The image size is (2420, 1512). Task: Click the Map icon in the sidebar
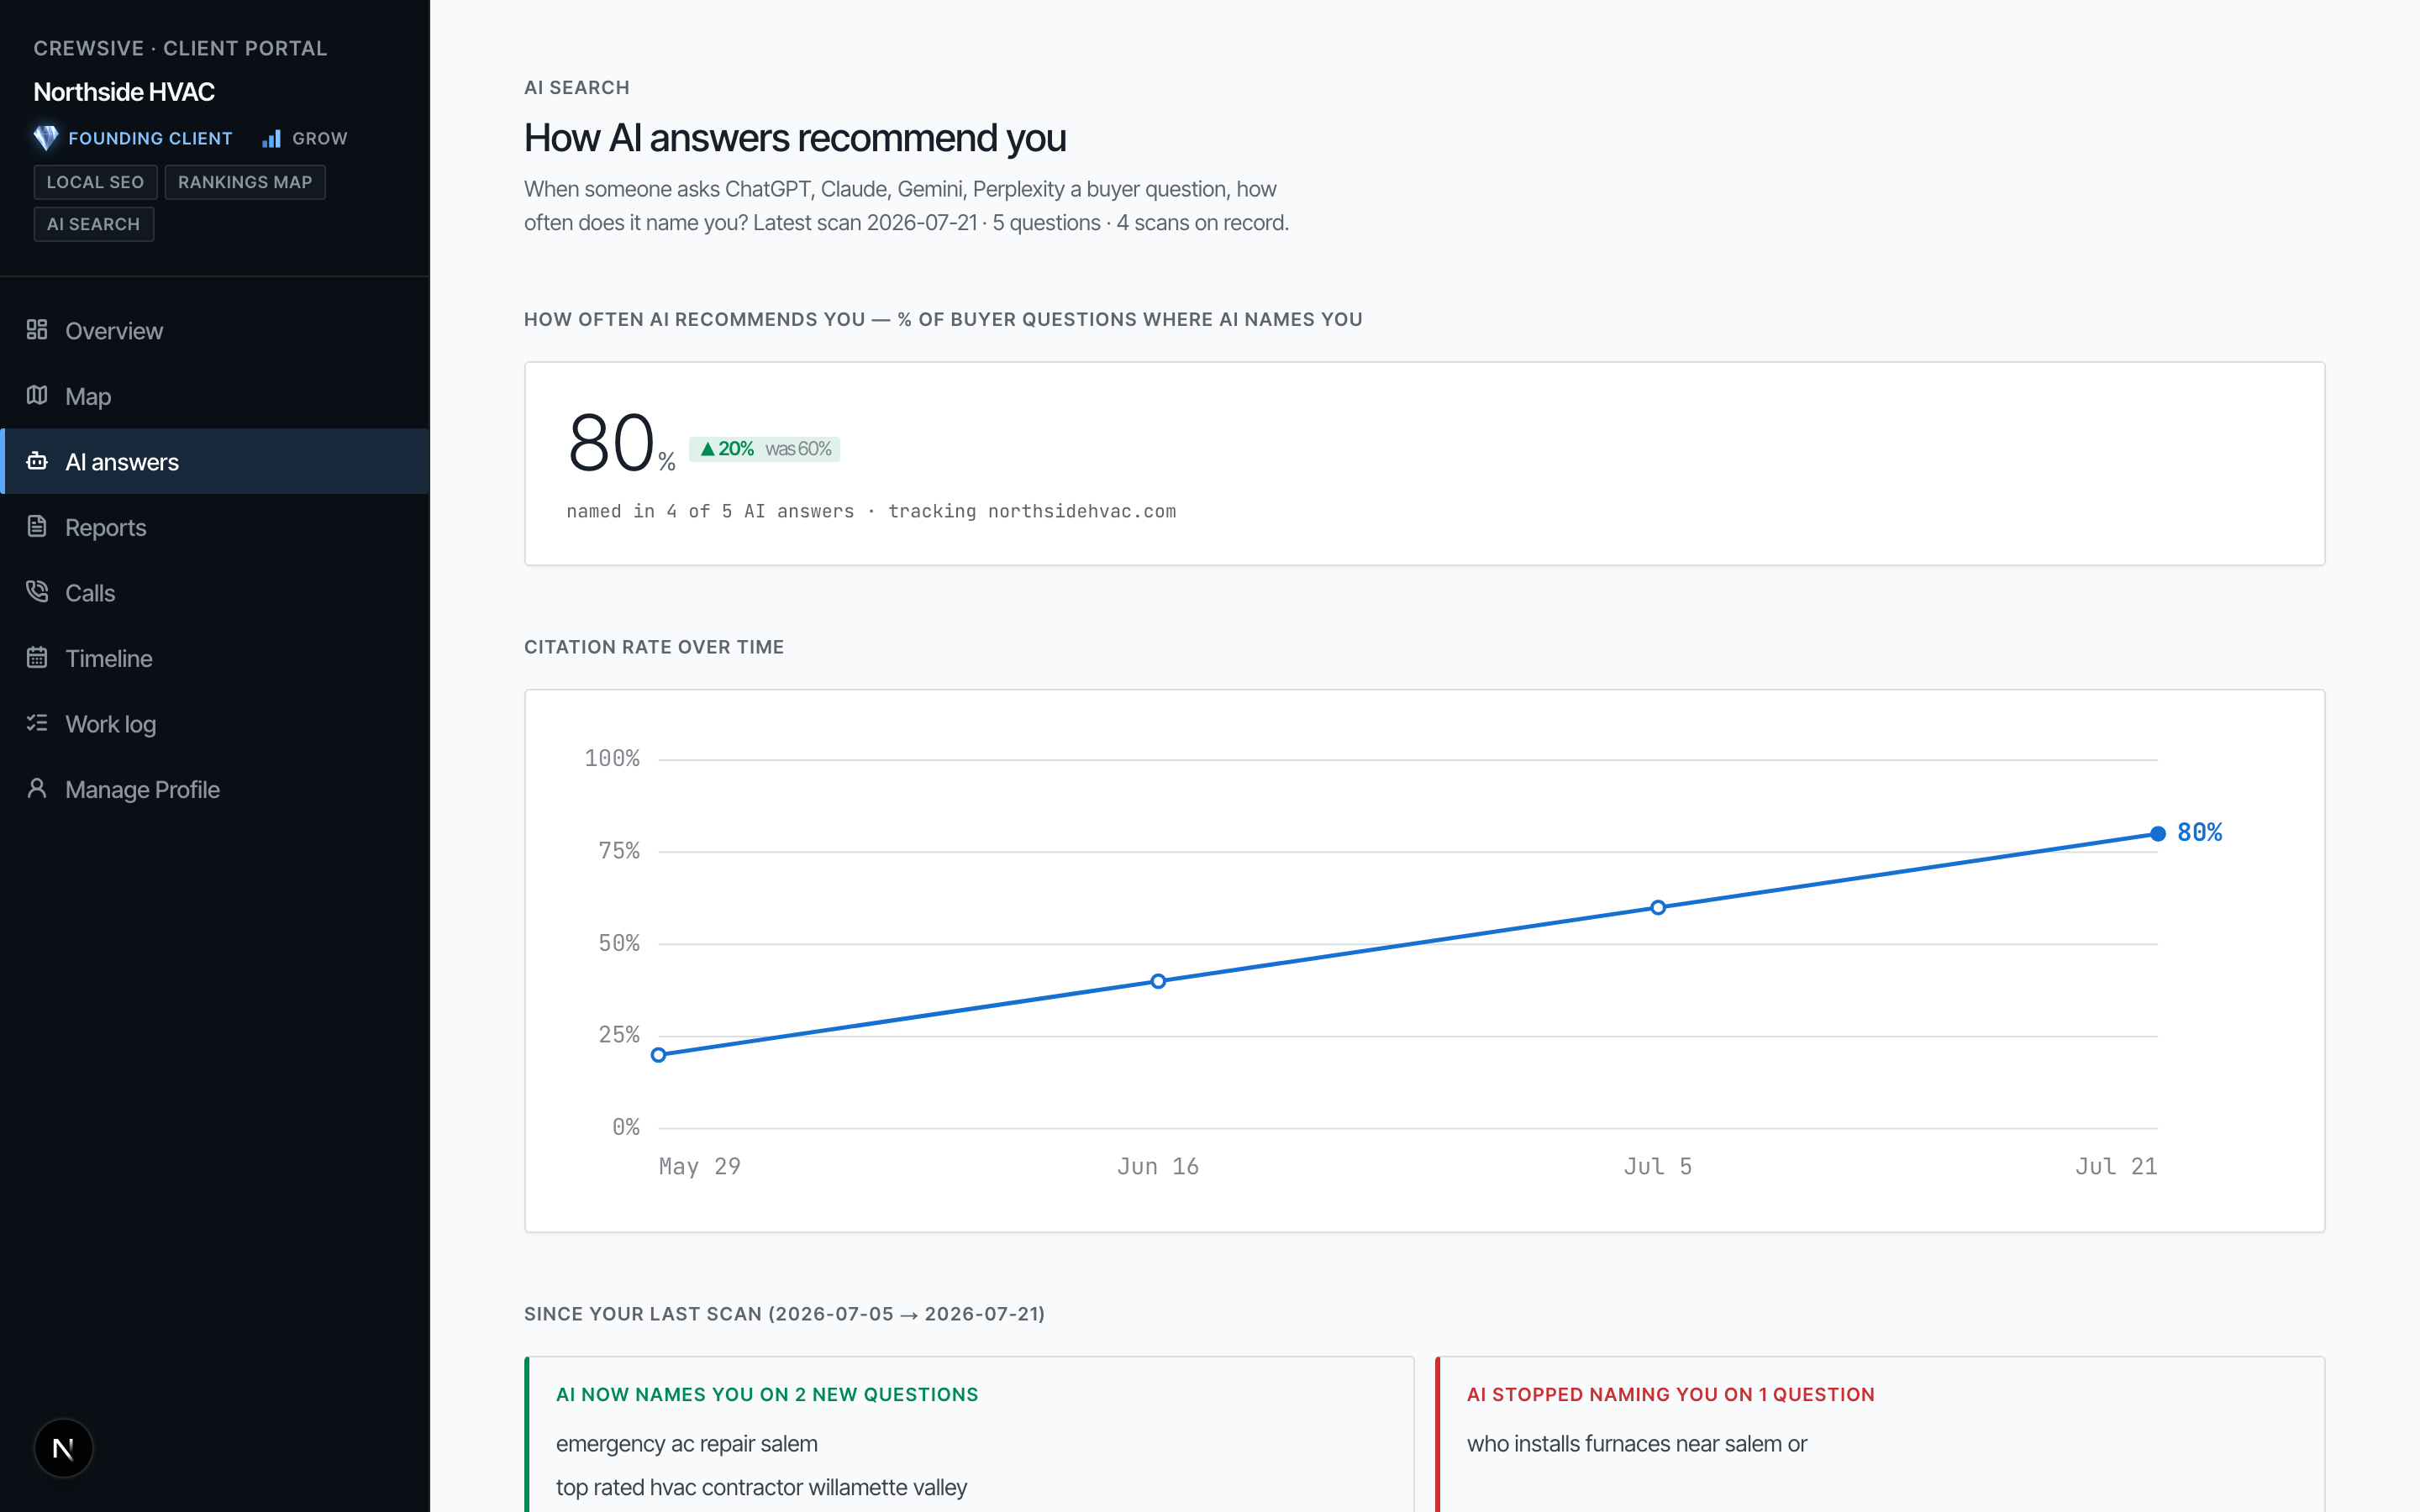(x=37, y=395)
